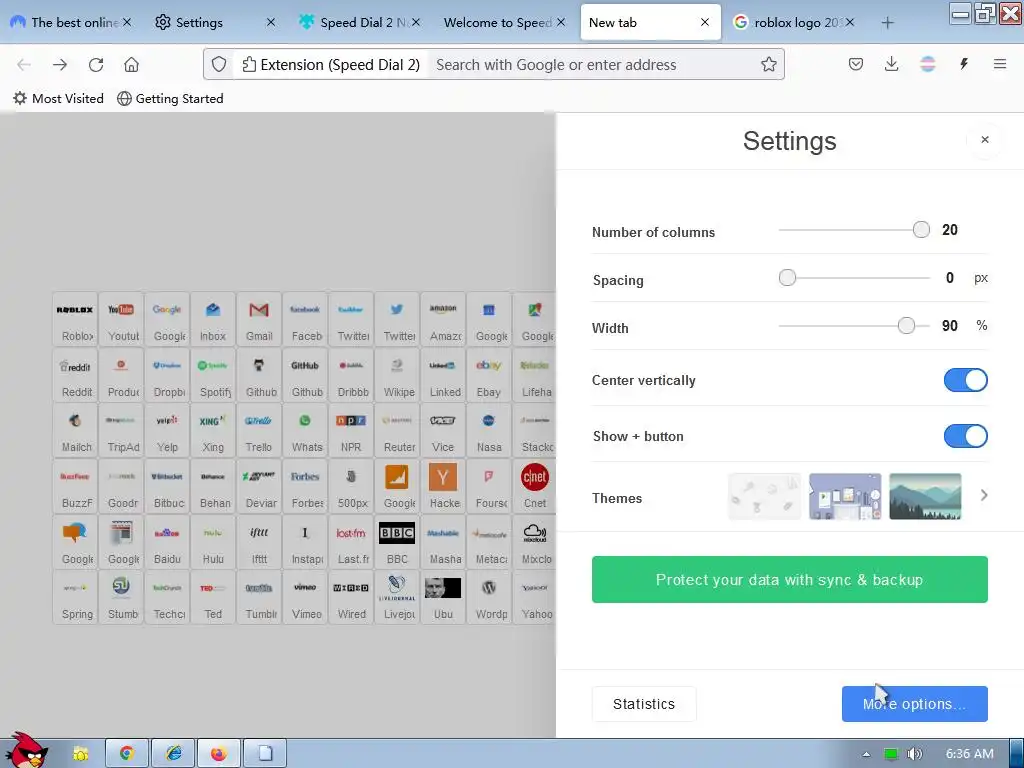Open the Last.fm speed dial tile

tap(351, 542)
